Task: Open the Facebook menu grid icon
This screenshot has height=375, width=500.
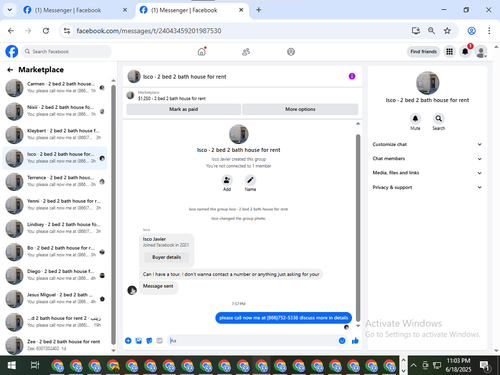Action: coord(450,52)
